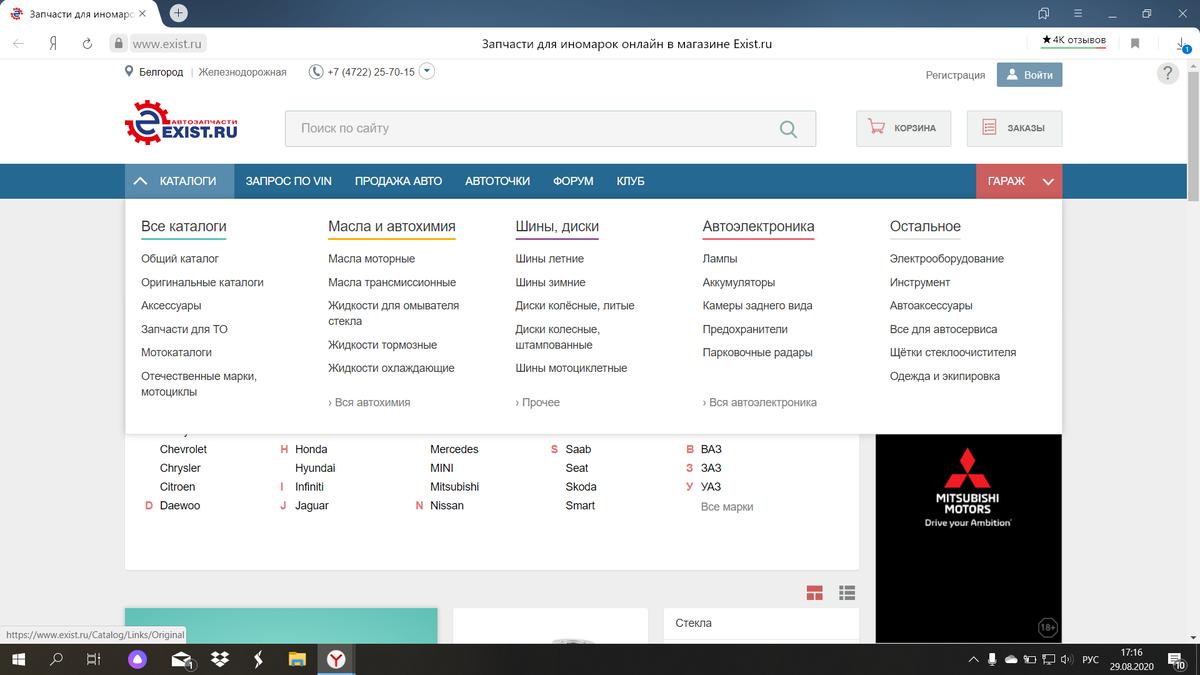This screenshot has height=675, width=1200.
Task: Open the Mail app in taskbar
Action: (x=182, y=659)
